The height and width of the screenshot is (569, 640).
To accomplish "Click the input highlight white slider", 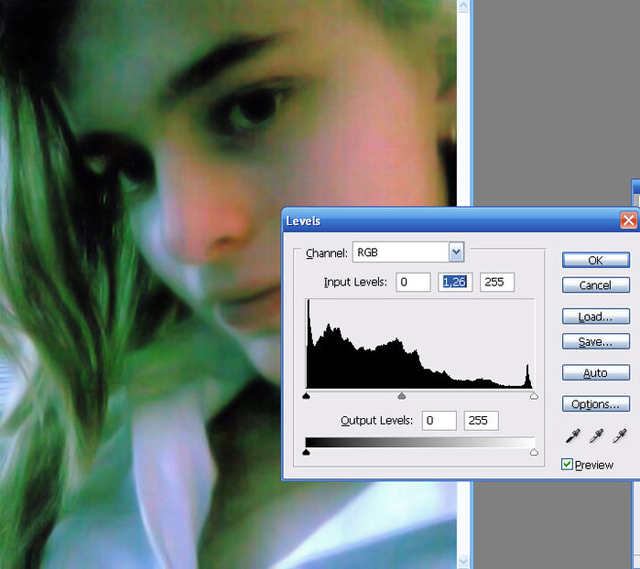I will 534,396.
